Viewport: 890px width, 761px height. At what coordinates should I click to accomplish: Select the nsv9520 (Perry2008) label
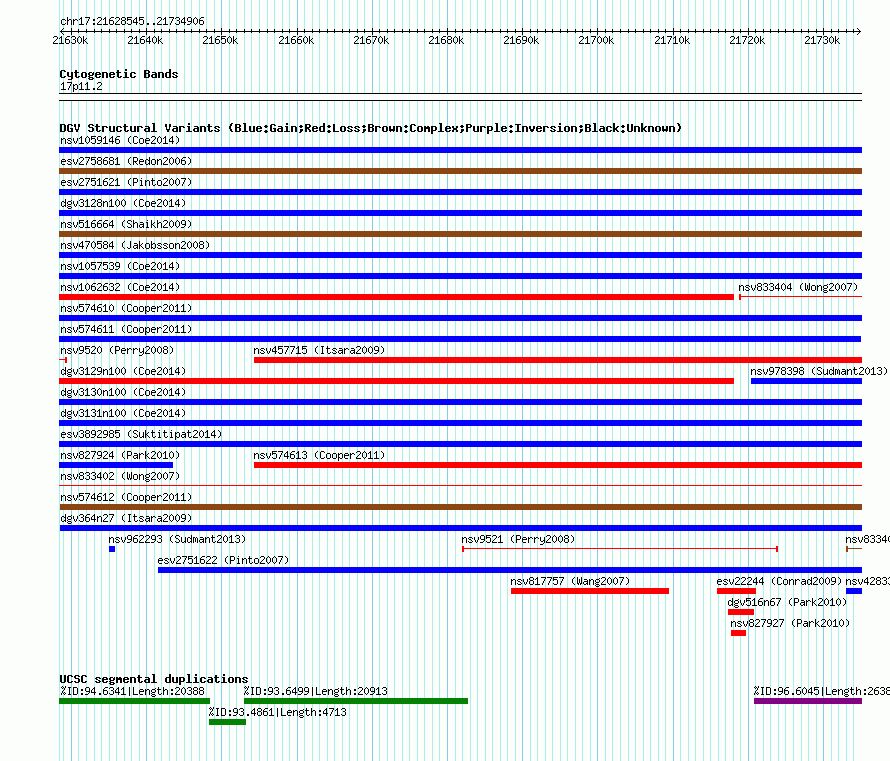click(x=117, y=350)
